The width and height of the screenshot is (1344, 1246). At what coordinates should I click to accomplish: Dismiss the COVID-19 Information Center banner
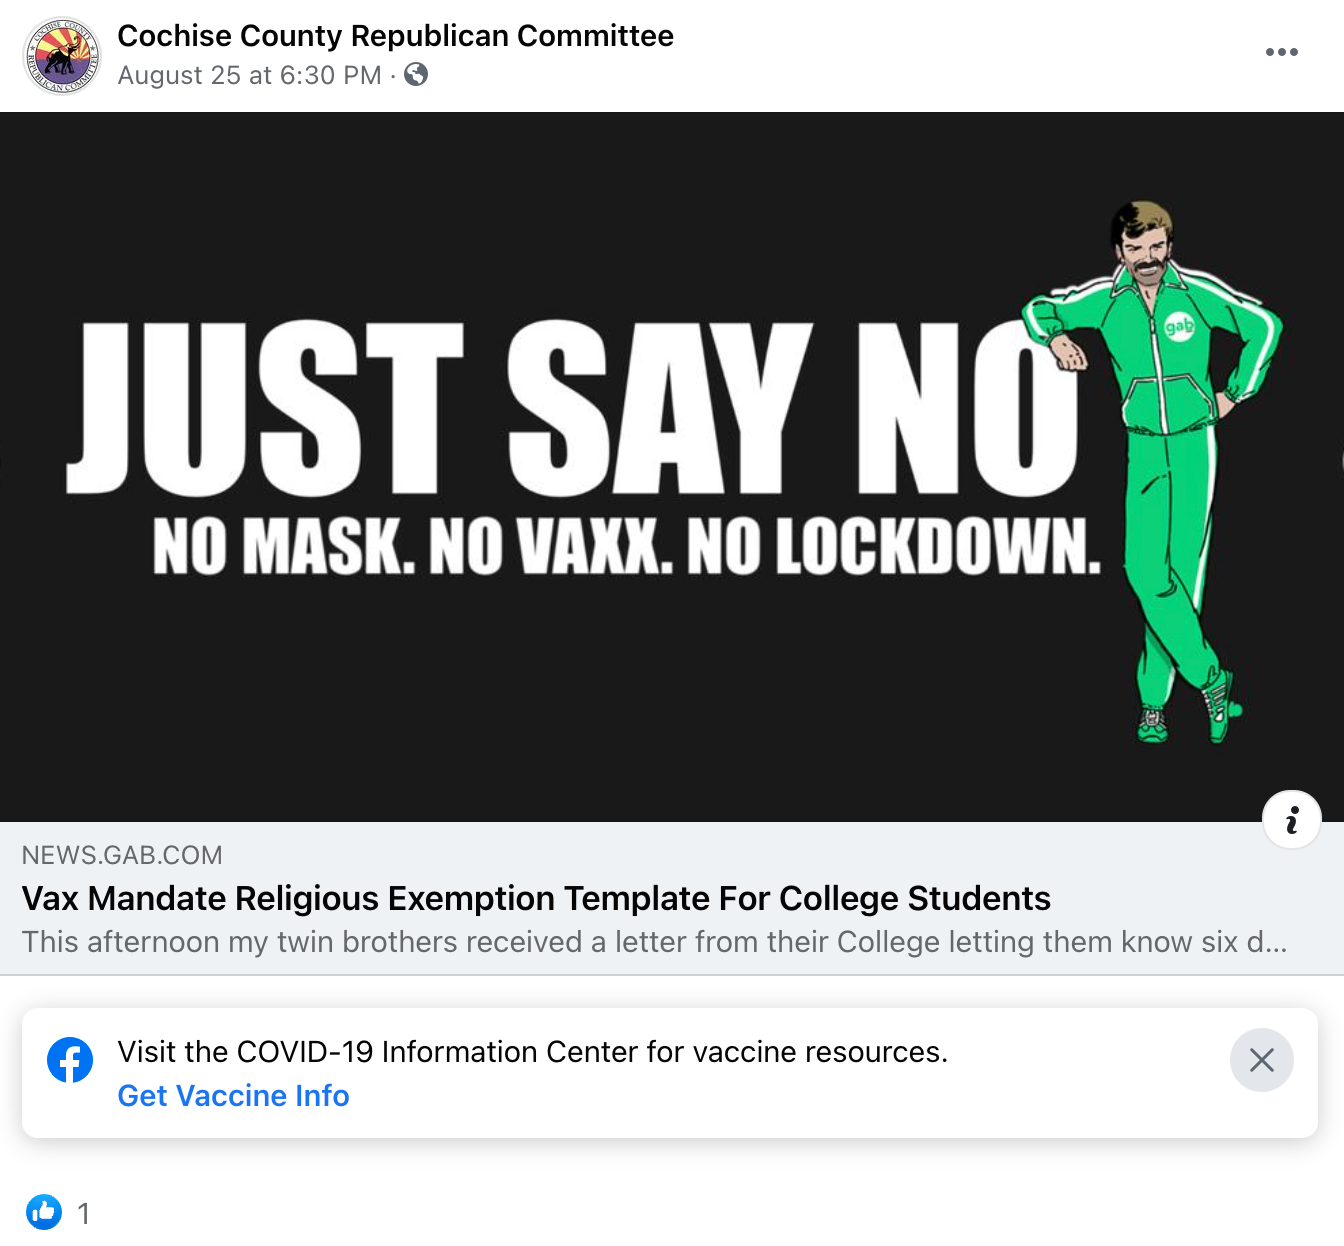pyautogui.click(x=1261, y=1060)
